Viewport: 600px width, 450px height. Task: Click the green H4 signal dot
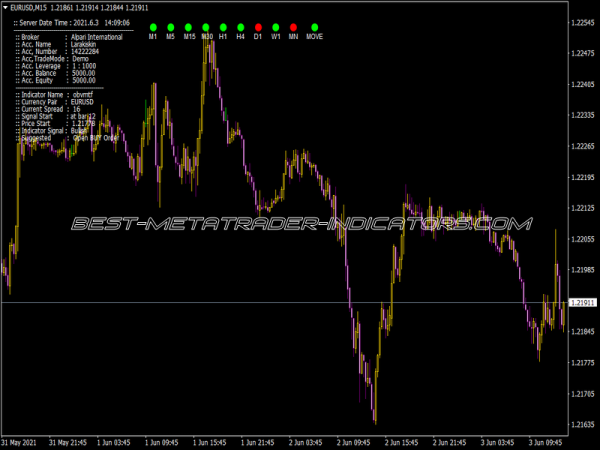click(x=240, y=26)
